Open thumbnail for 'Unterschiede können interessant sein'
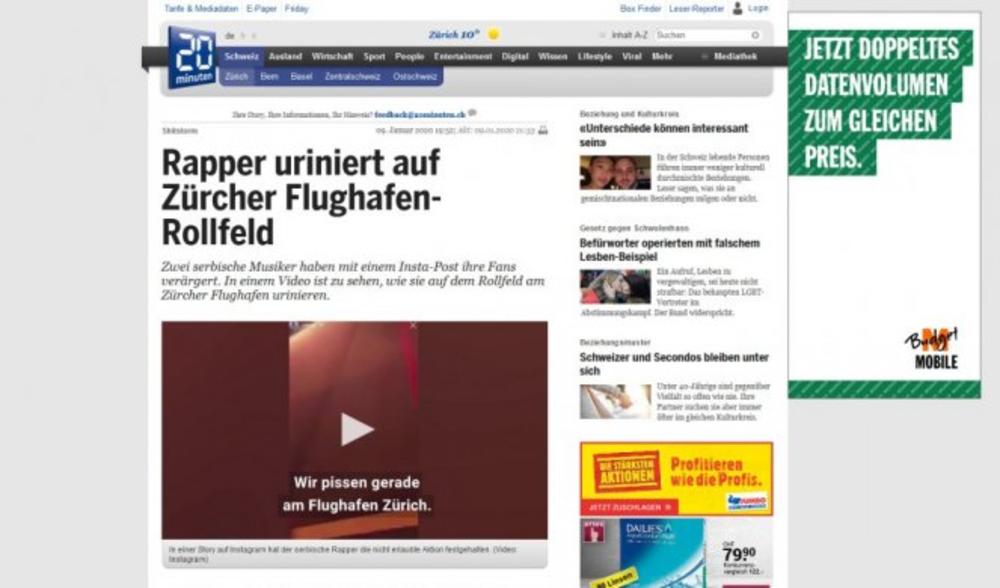This screenshot has width=1000, height=588. [x=615, y=173]
